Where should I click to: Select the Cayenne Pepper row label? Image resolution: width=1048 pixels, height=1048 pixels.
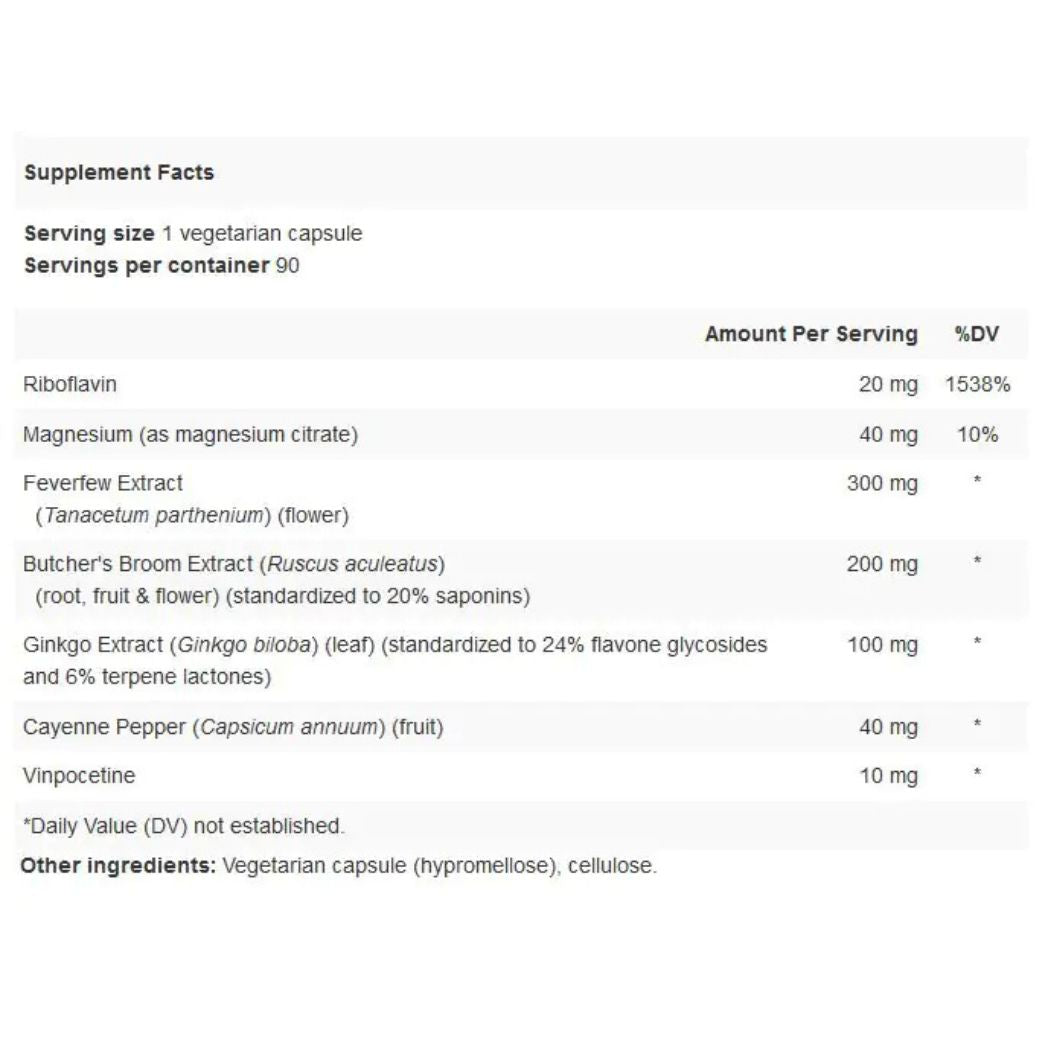point(232,727)
